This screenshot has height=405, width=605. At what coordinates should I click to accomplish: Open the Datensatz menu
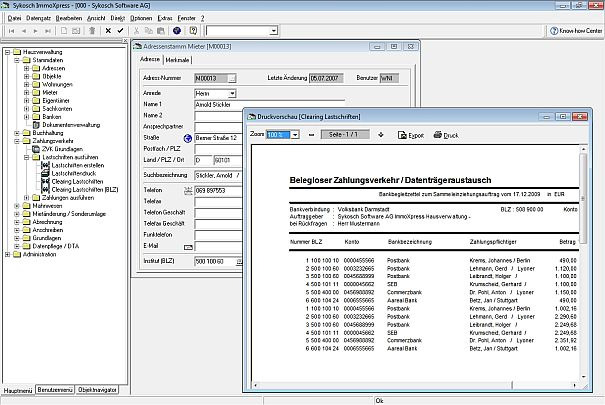point(39,18)
